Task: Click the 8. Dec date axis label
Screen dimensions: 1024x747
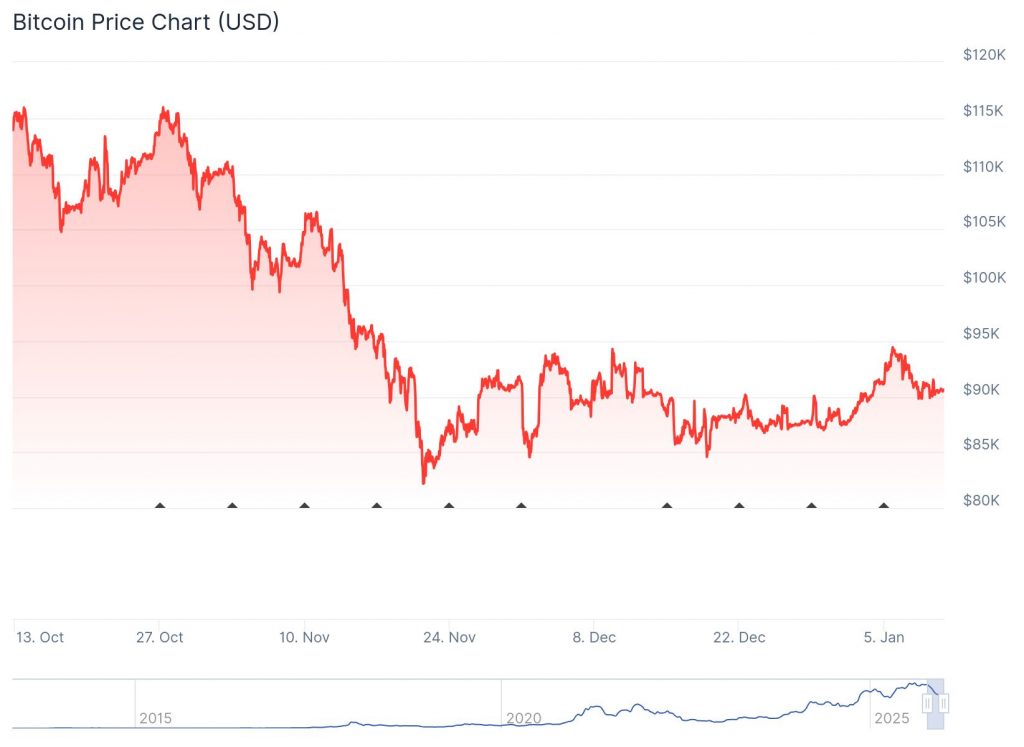Action: (x=593, y=637)
